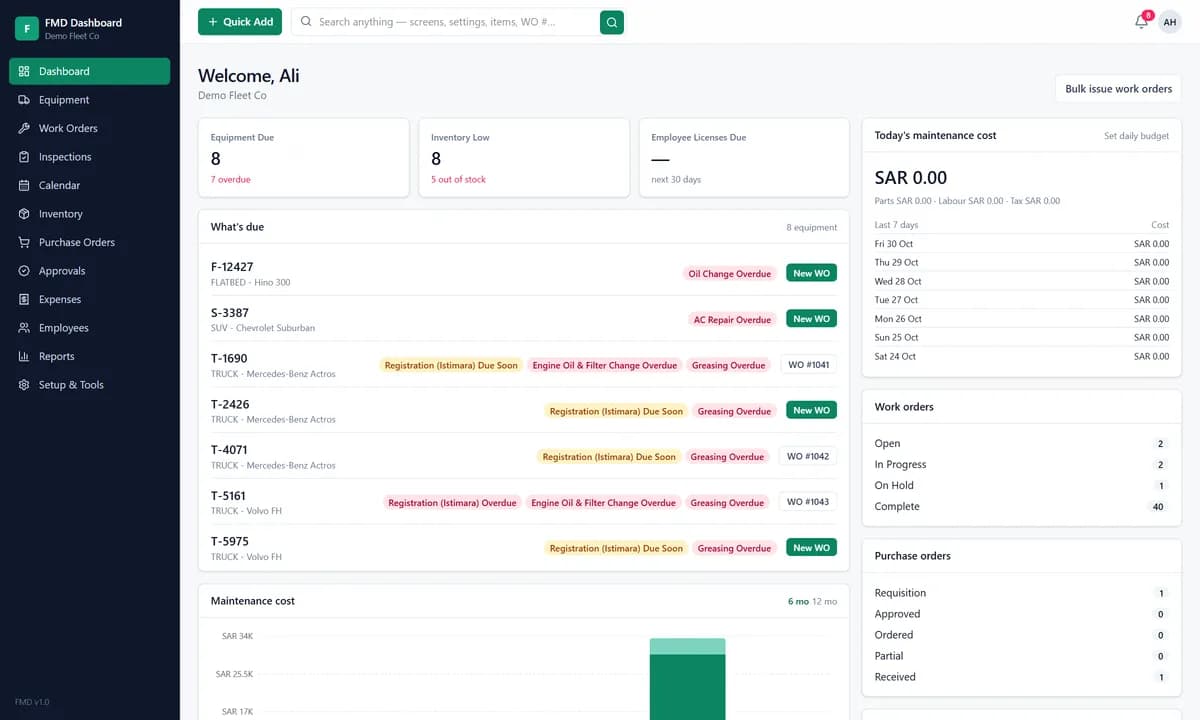
Task: Click the 5 out of stock text
Action: (x=458, y=180)
